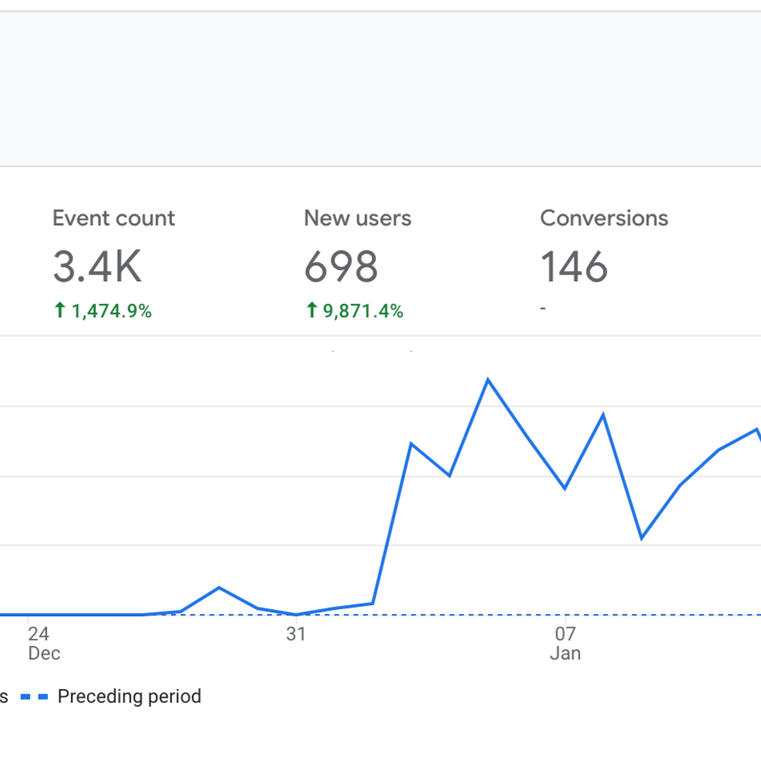Viewport: 761px width, 761px height.
Task: Toggle the Preceding period legend label
Action: [x=129, y=697]
